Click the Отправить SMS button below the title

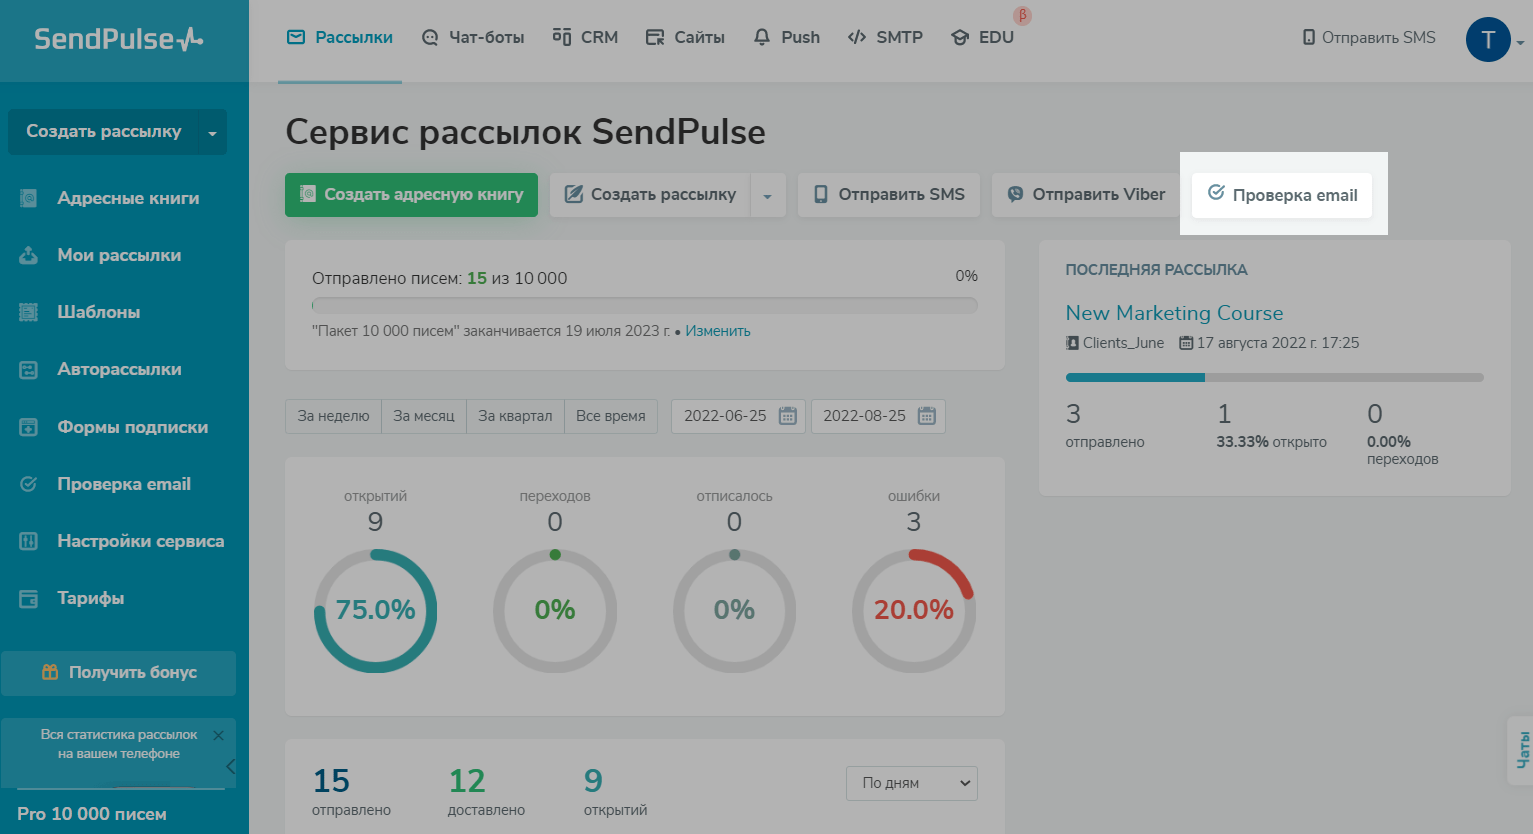tap(888, 195)
